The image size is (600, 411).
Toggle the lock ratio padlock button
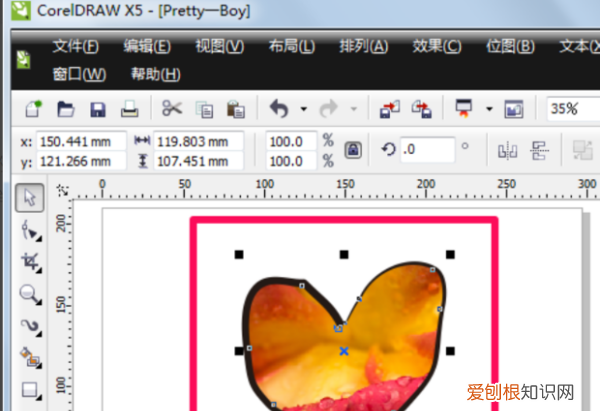coord(352,149)
